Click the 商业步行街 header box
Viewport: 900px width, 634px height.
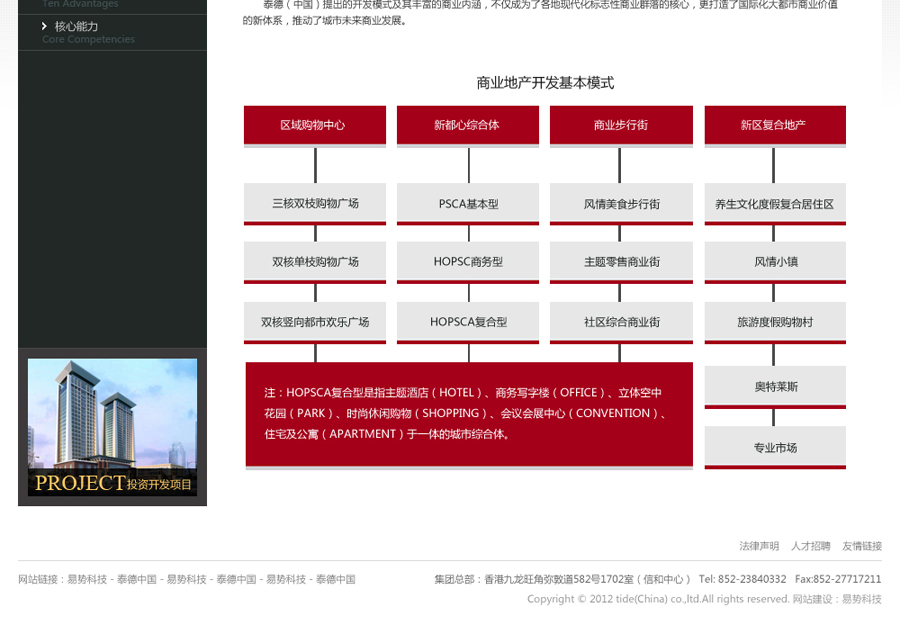coord(621,125)
